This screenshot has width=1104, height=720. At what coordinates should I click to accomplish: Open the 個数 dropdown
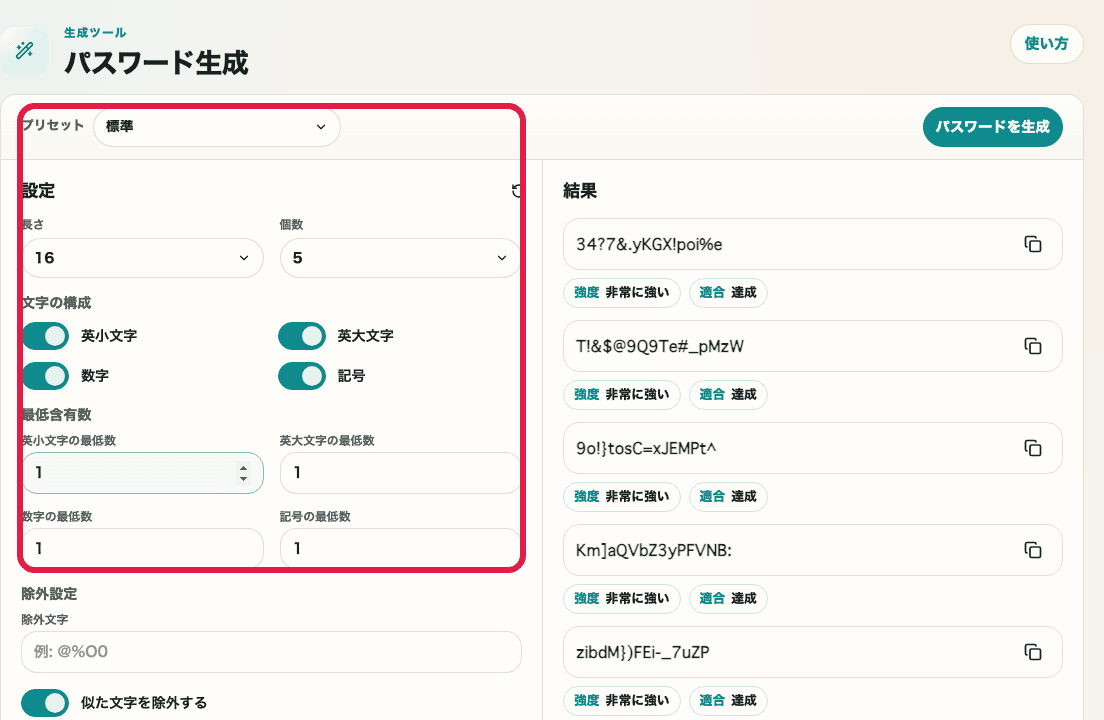400,258
